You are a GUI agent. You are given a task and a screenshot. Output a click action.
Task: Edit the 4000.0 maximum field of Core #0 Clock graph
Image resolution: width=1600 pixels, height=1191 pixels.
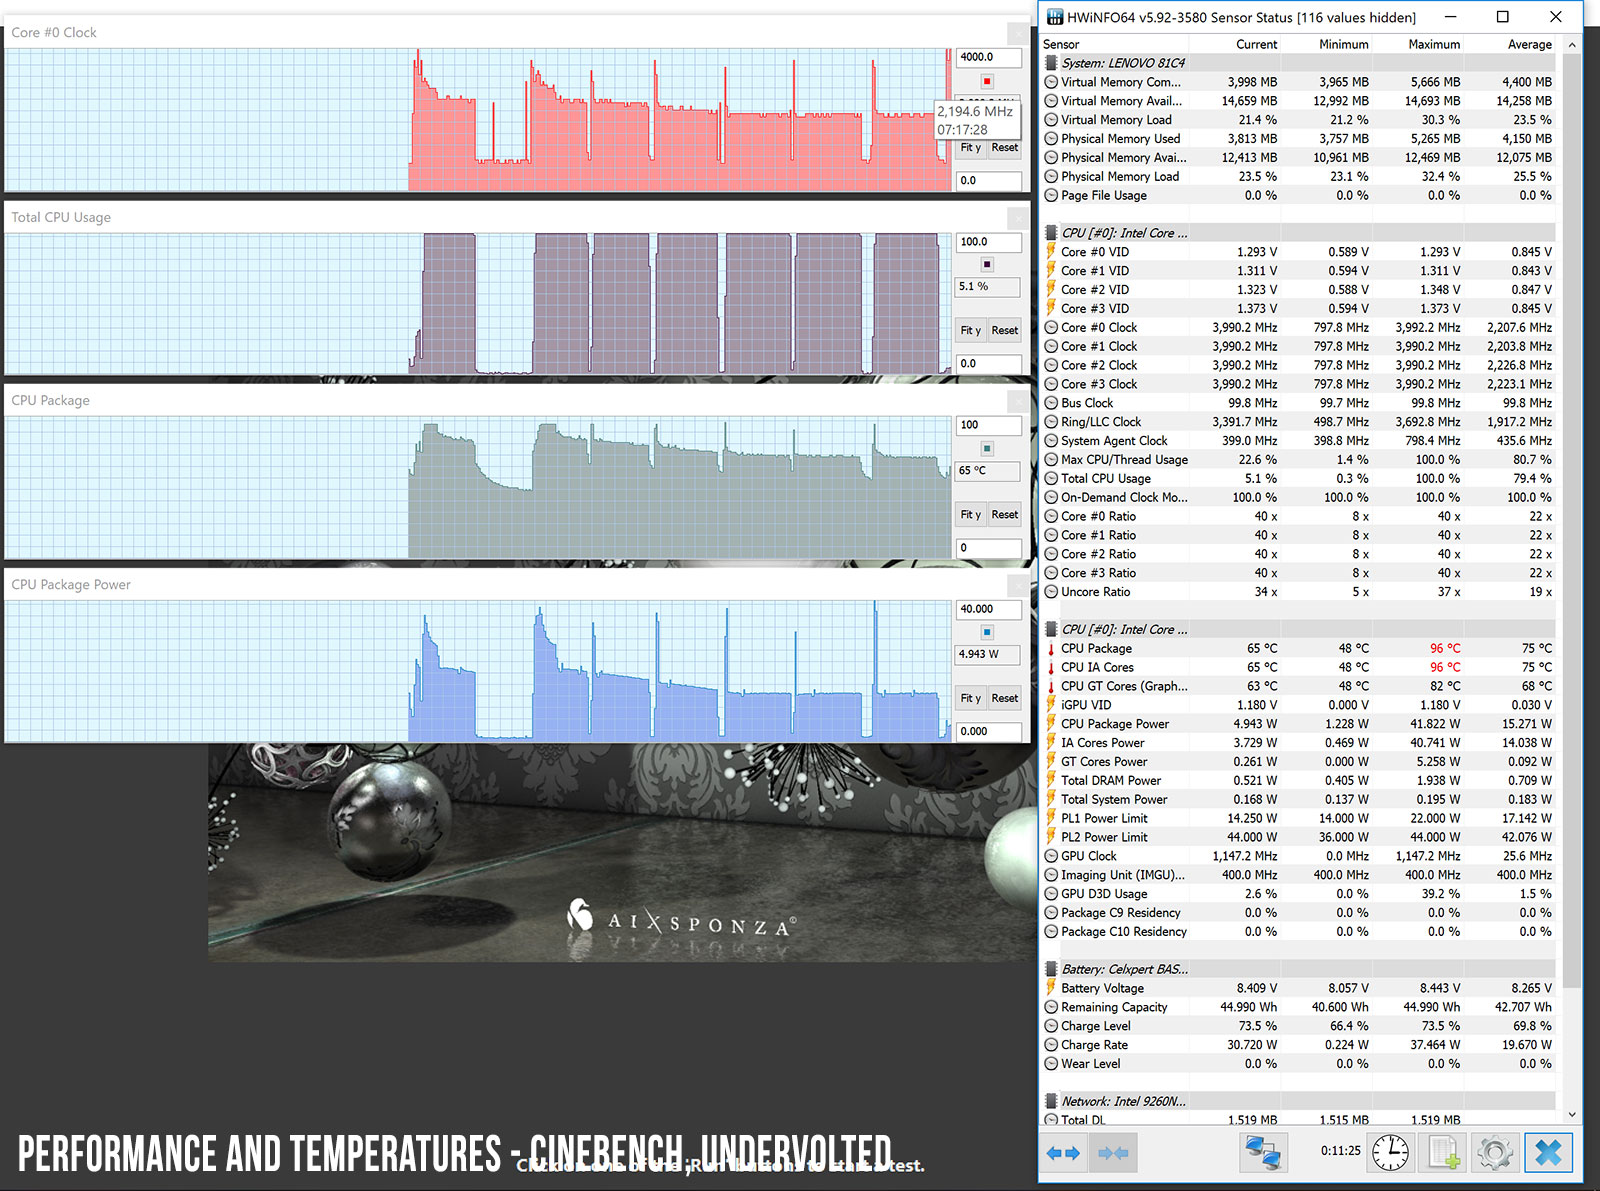point(988,57)
